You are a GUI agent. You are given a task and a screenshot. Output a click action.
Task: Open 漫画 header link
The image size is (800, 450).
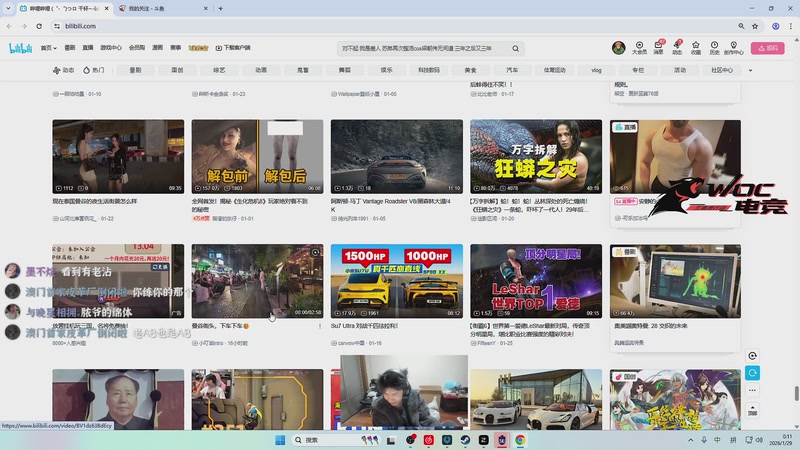[x=158, y=48]
